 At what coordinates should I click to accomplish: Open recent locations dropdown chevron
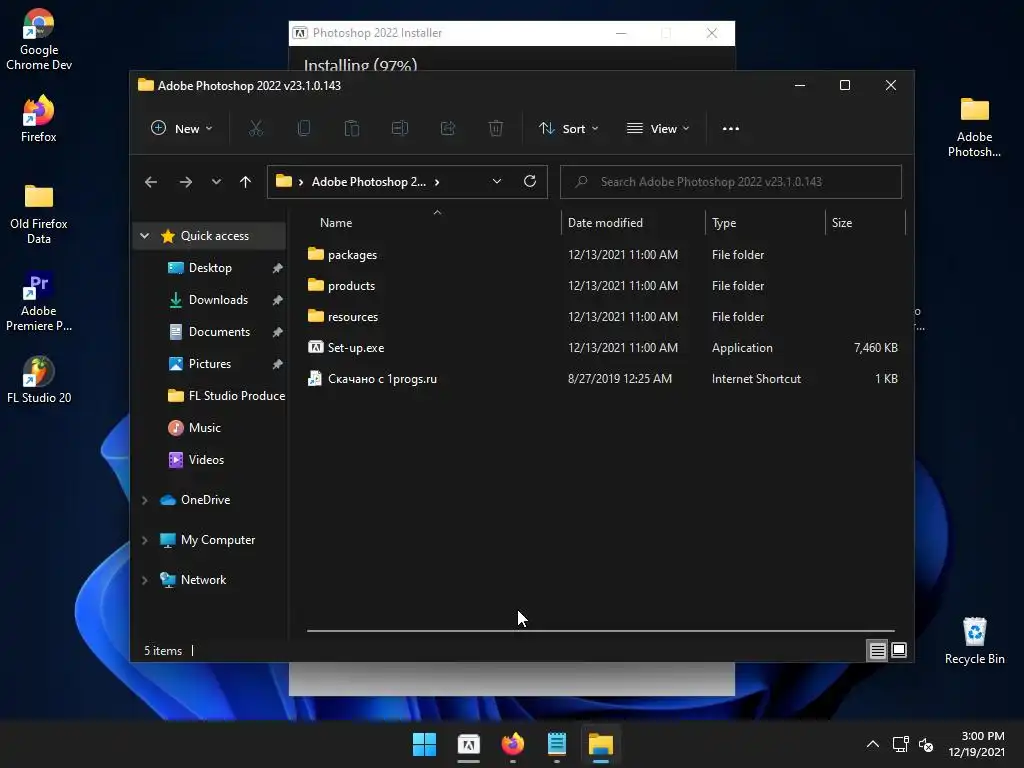click(x=216, y=182)
